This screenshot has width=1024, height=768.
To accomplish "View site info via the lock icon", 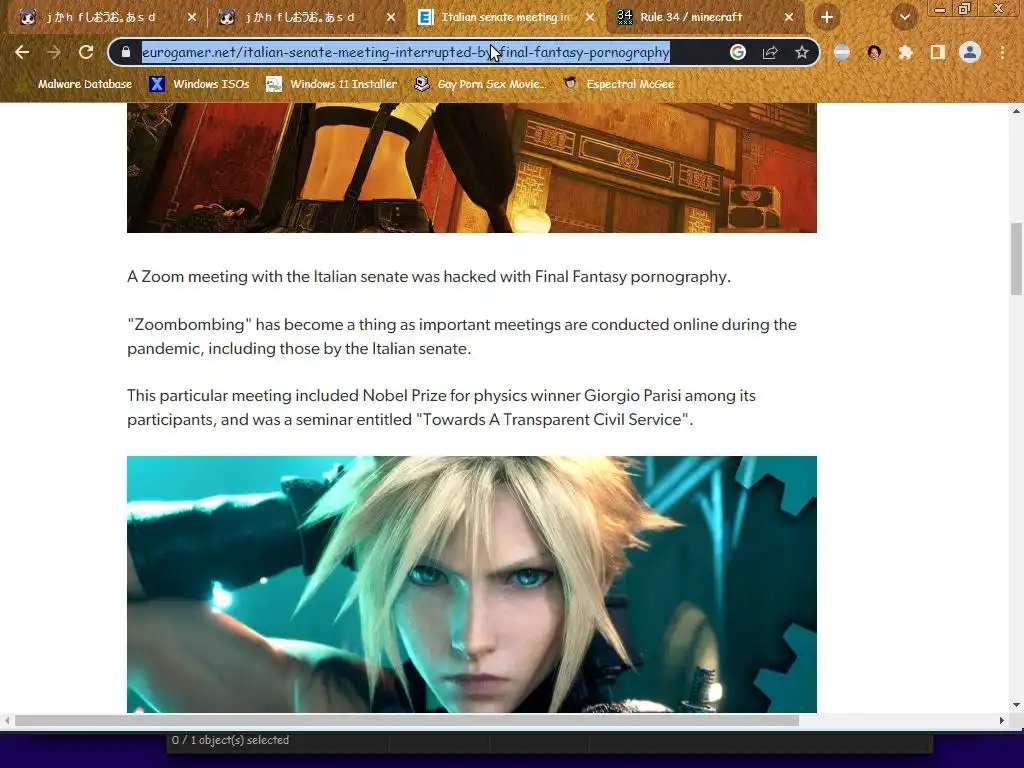I will point(126,52).
